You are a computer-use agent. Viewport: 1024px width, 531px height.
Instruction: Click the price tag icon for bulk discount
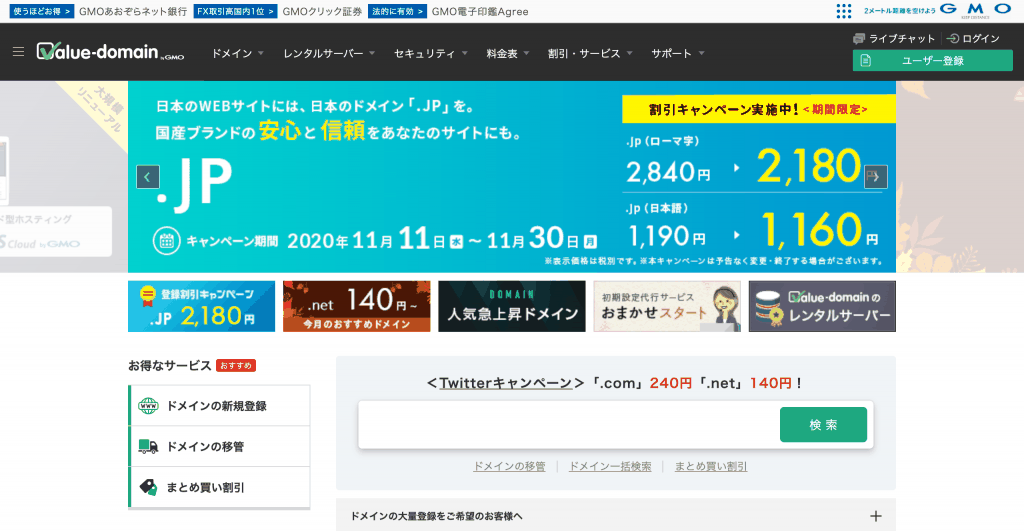click(148, 487)
